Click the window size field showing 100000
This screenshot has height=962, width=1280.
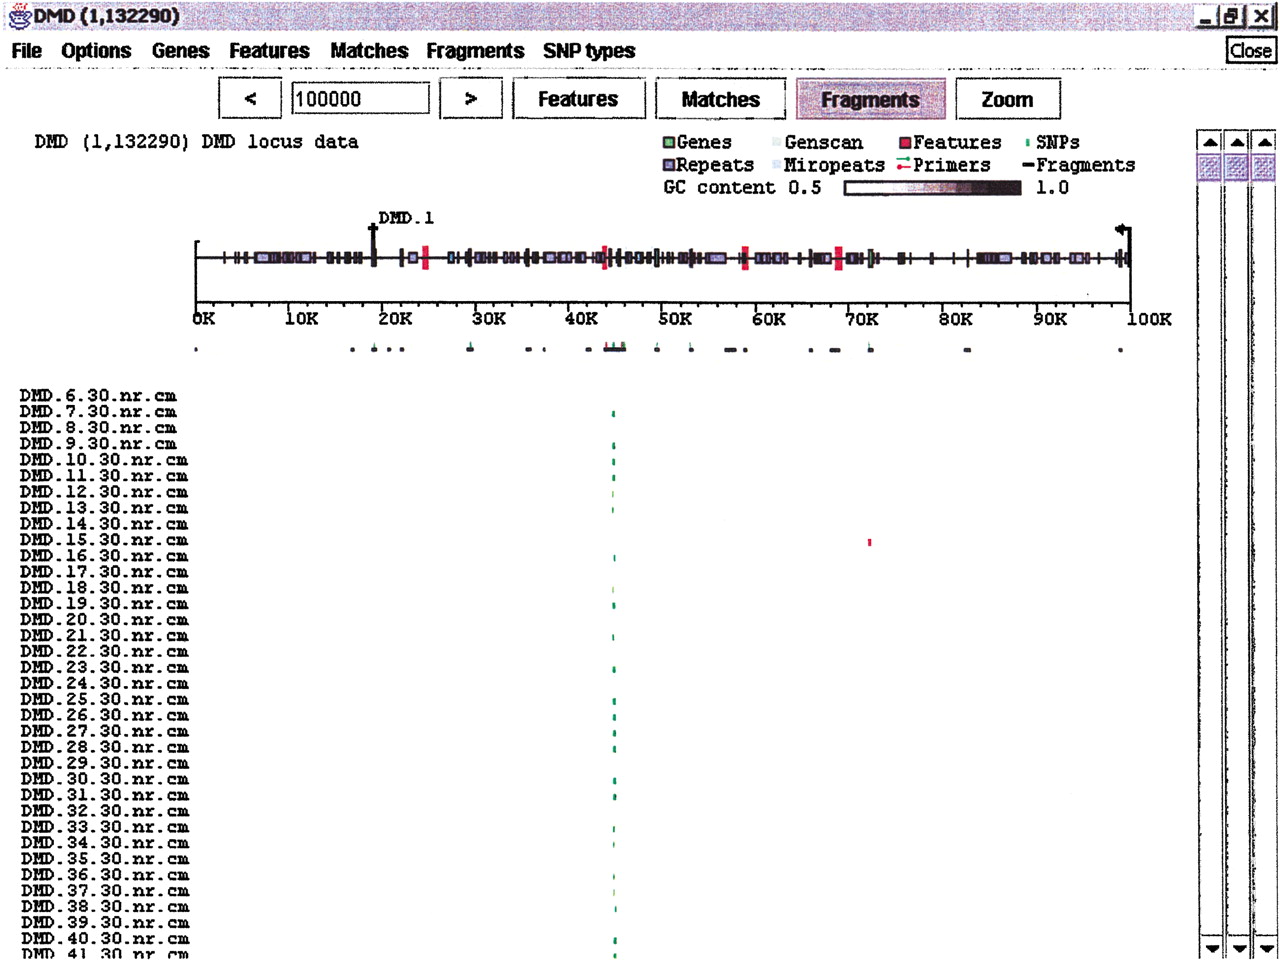click(x=360, y=99)
